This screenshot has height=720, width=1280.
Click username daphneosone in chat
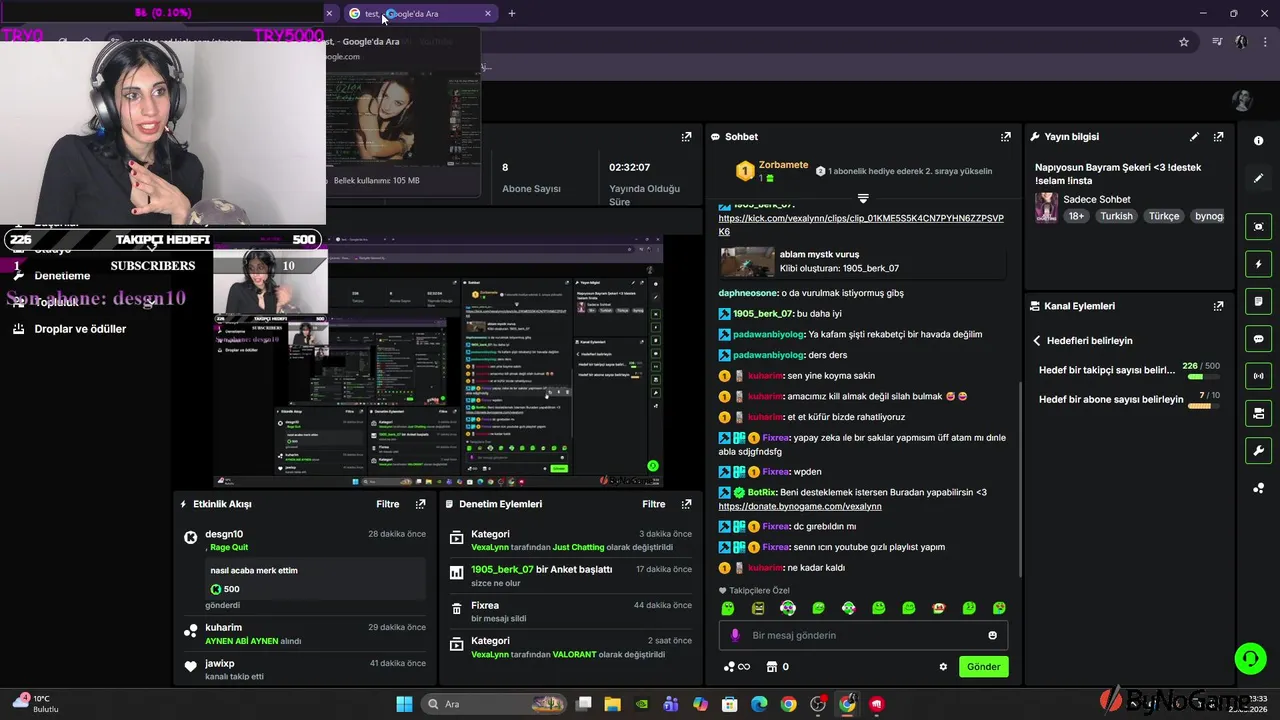click(747, 293)
